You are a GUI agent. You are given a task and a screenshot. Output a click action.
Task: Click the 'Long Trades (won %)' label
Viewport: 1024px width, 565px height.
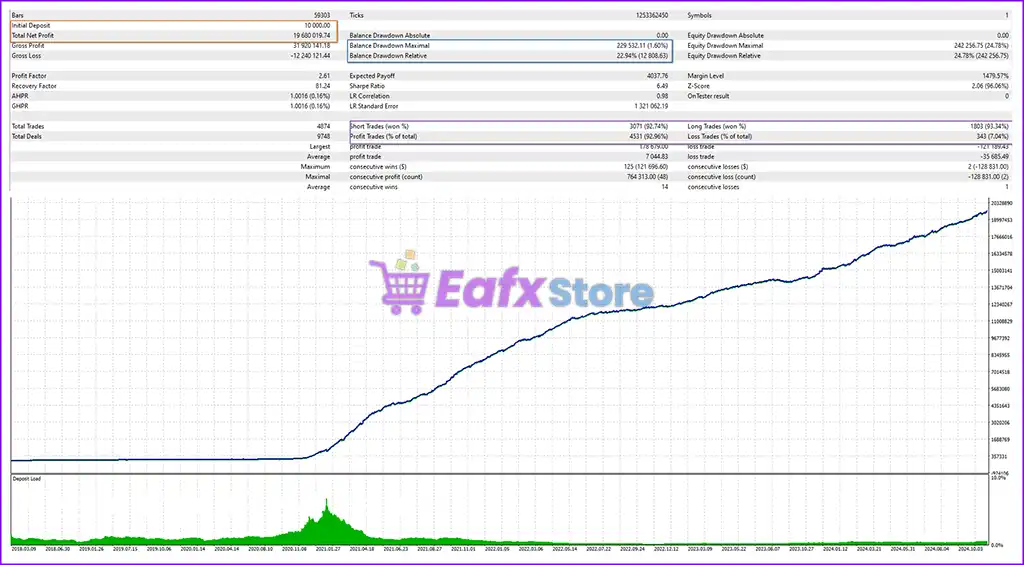716,126
